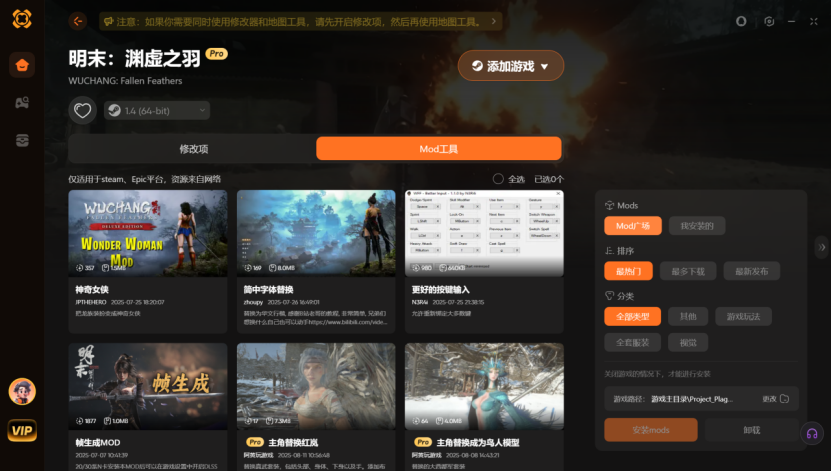Viewport: 831px width, 471px height.
Task: Click the 安装mods button
Action: pos(650,430)
